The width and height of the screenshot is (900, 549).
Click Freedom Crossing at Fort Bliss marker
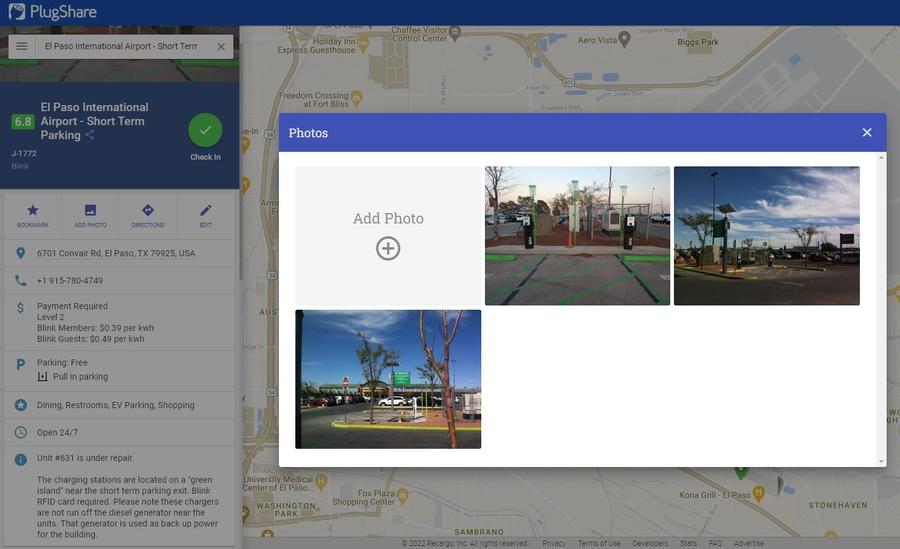pos(356,98)
